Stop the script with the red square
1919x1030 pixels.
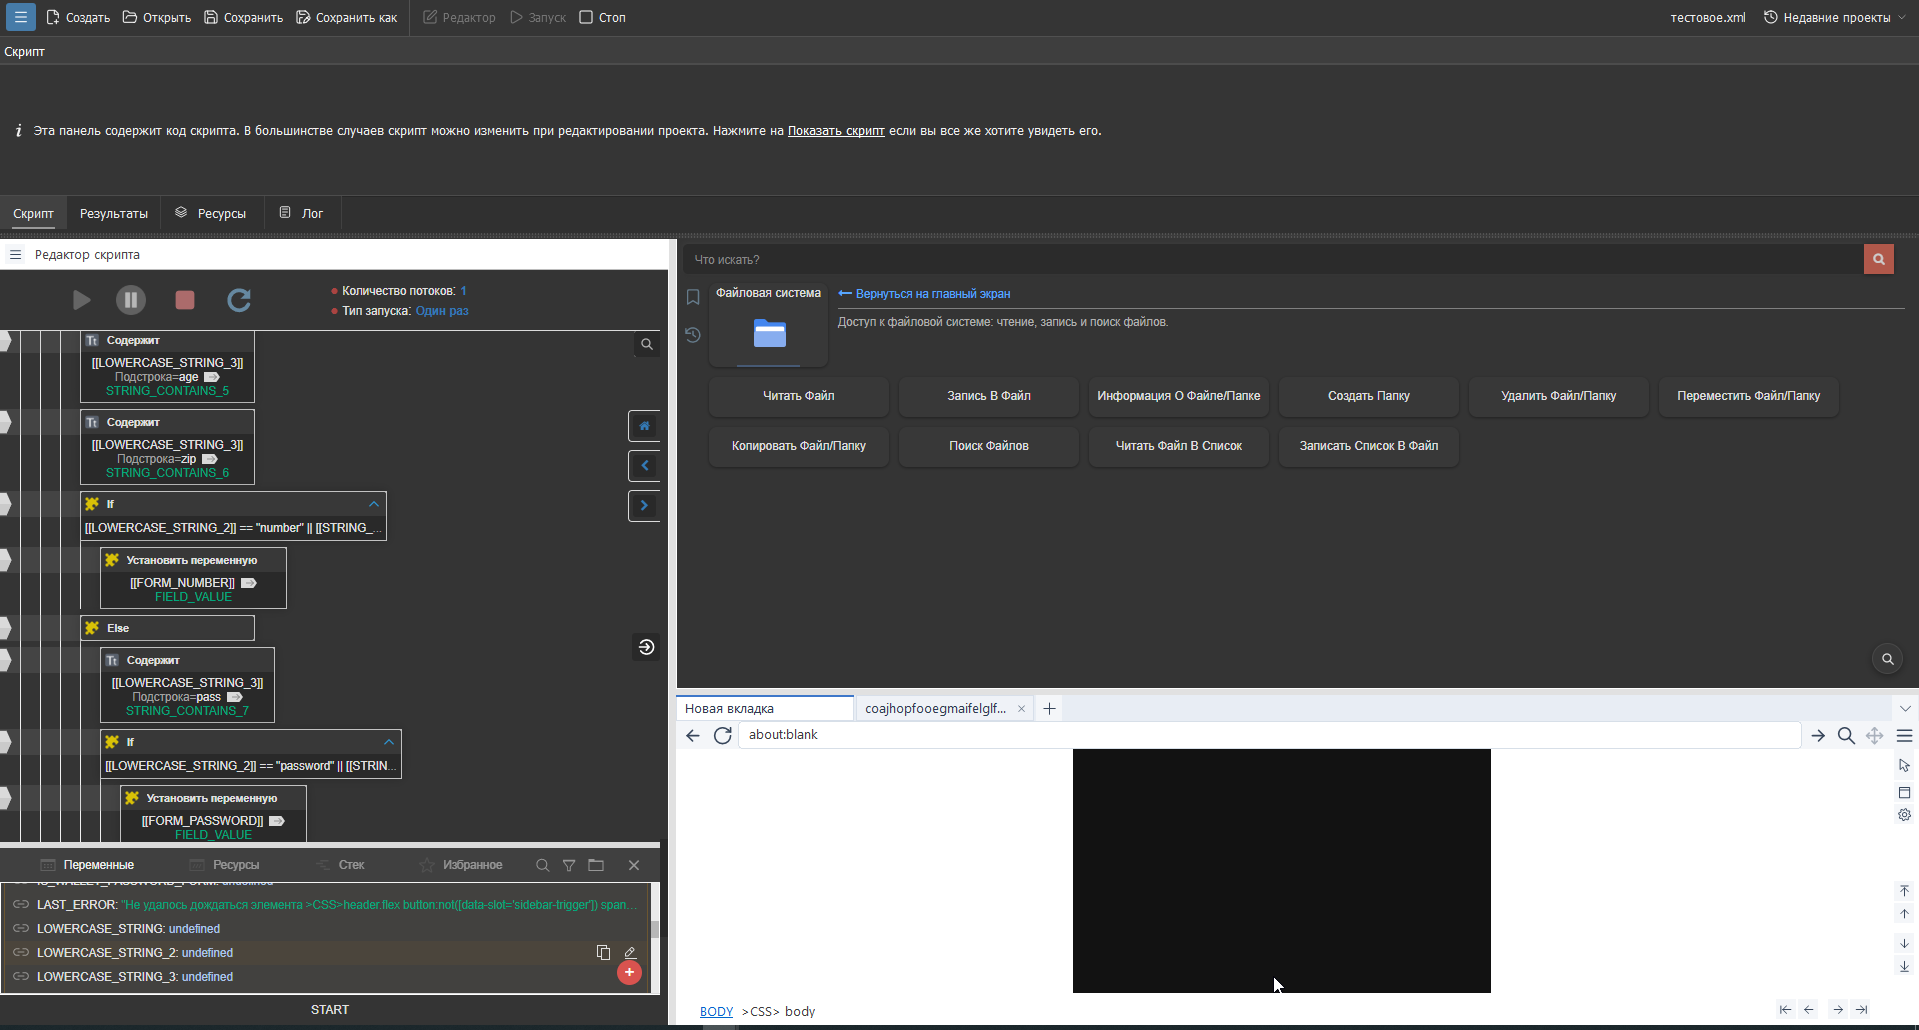point(185,300)
